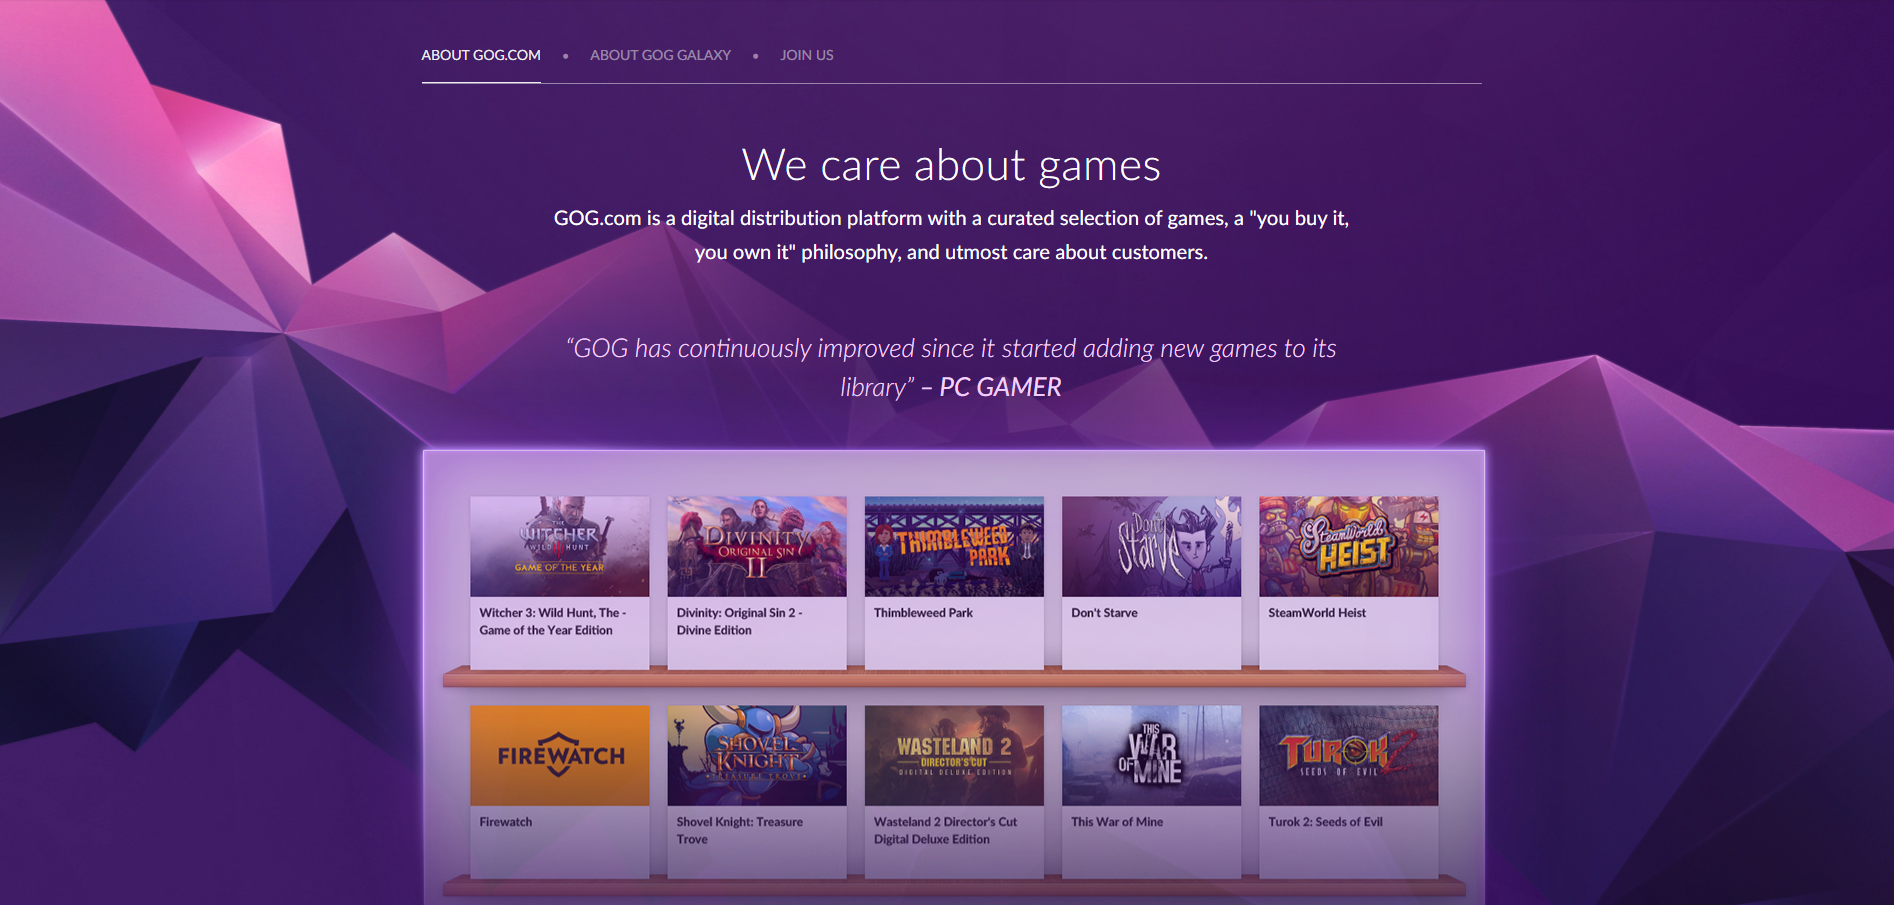Select the Thimbleweed Park cover image
Viewport: 1894px width, 905px height.
[954, 546]
